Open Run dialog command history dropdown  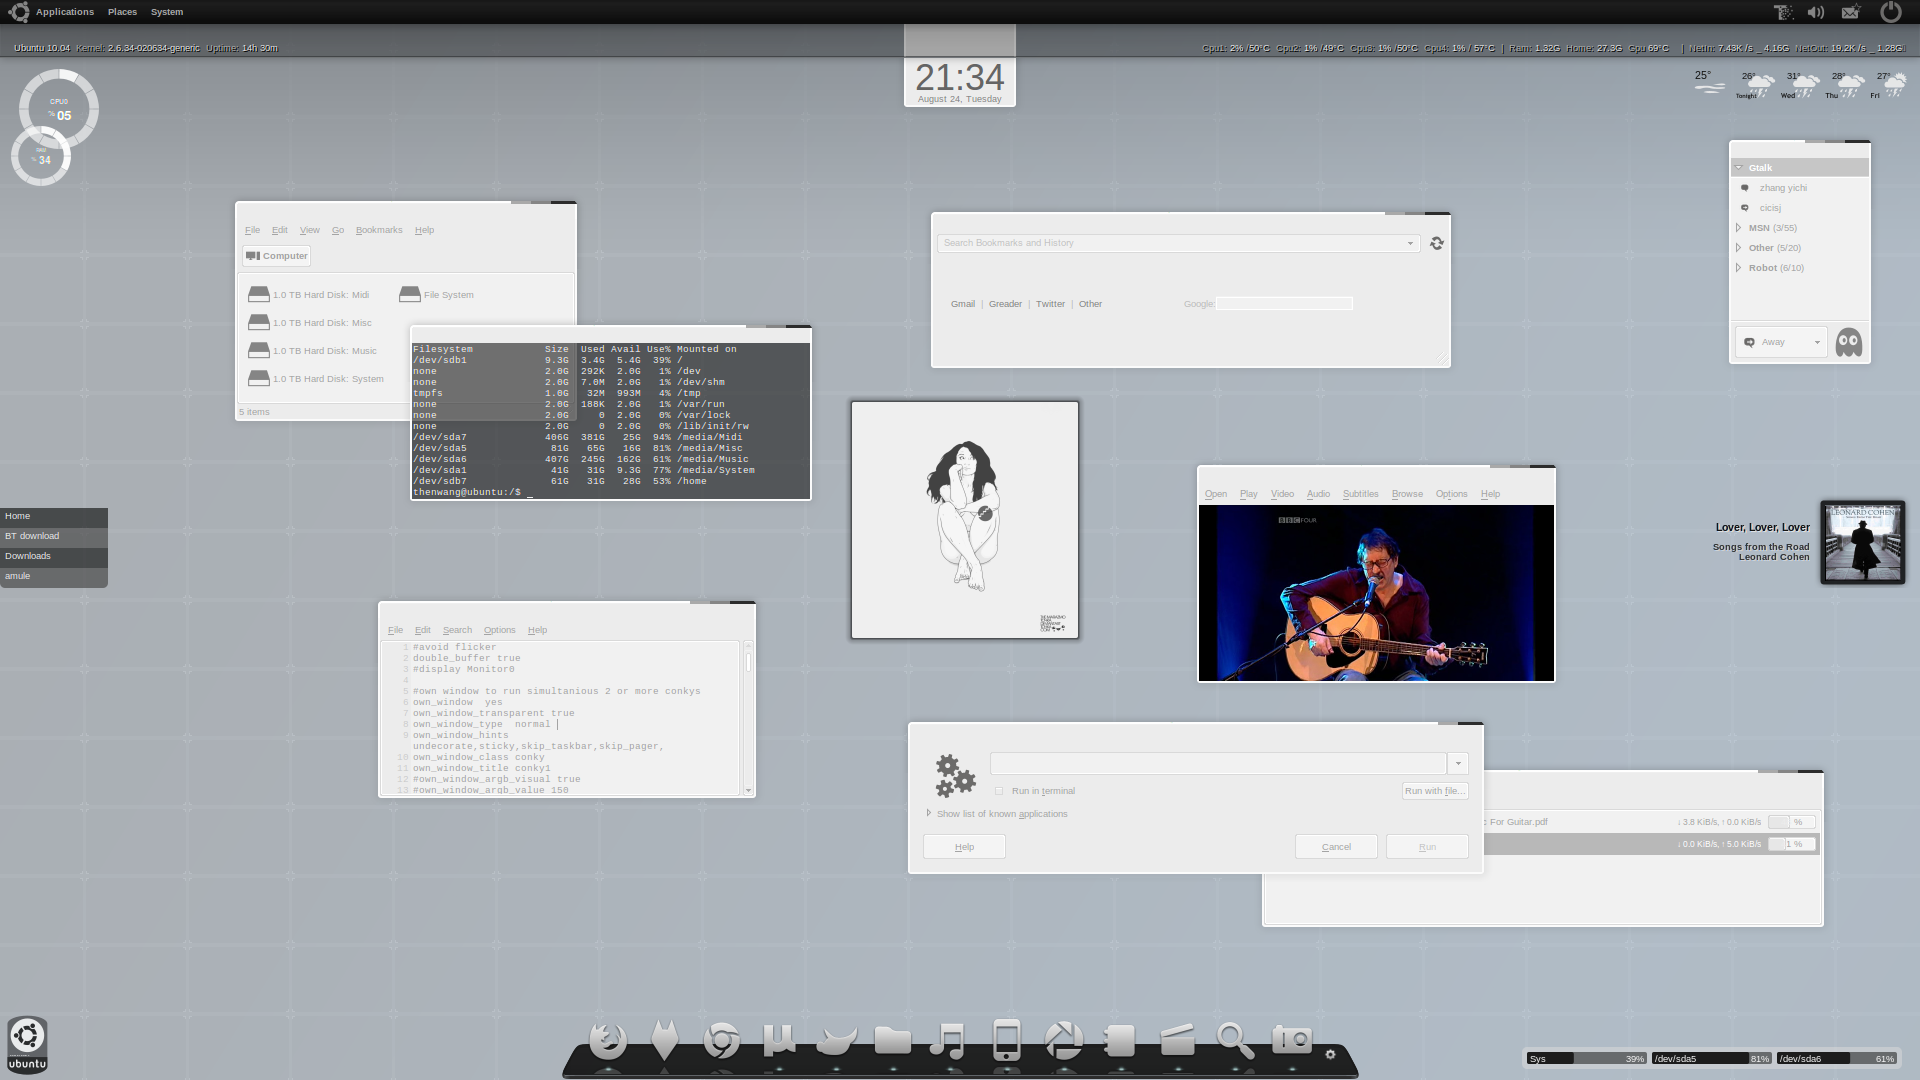click(x=1458, y=763)
